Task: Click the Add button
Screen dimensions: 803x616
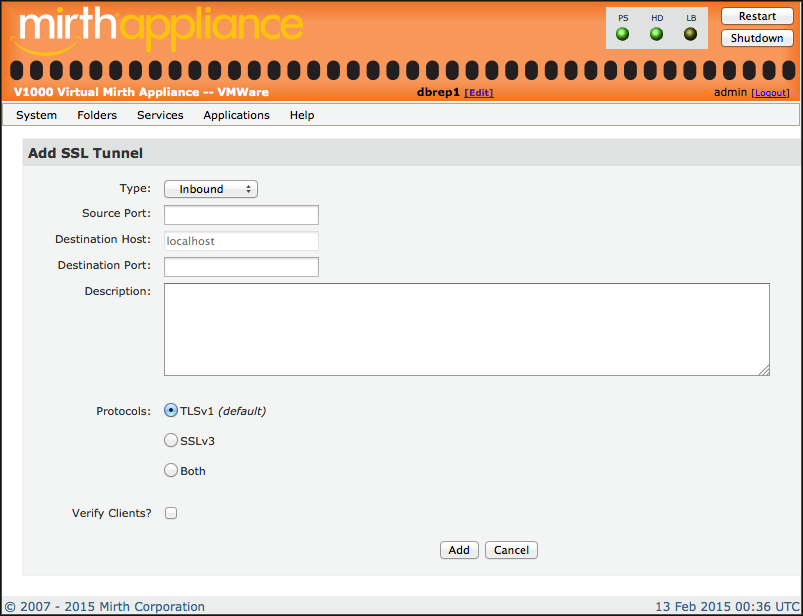Action: click(459, 550)
